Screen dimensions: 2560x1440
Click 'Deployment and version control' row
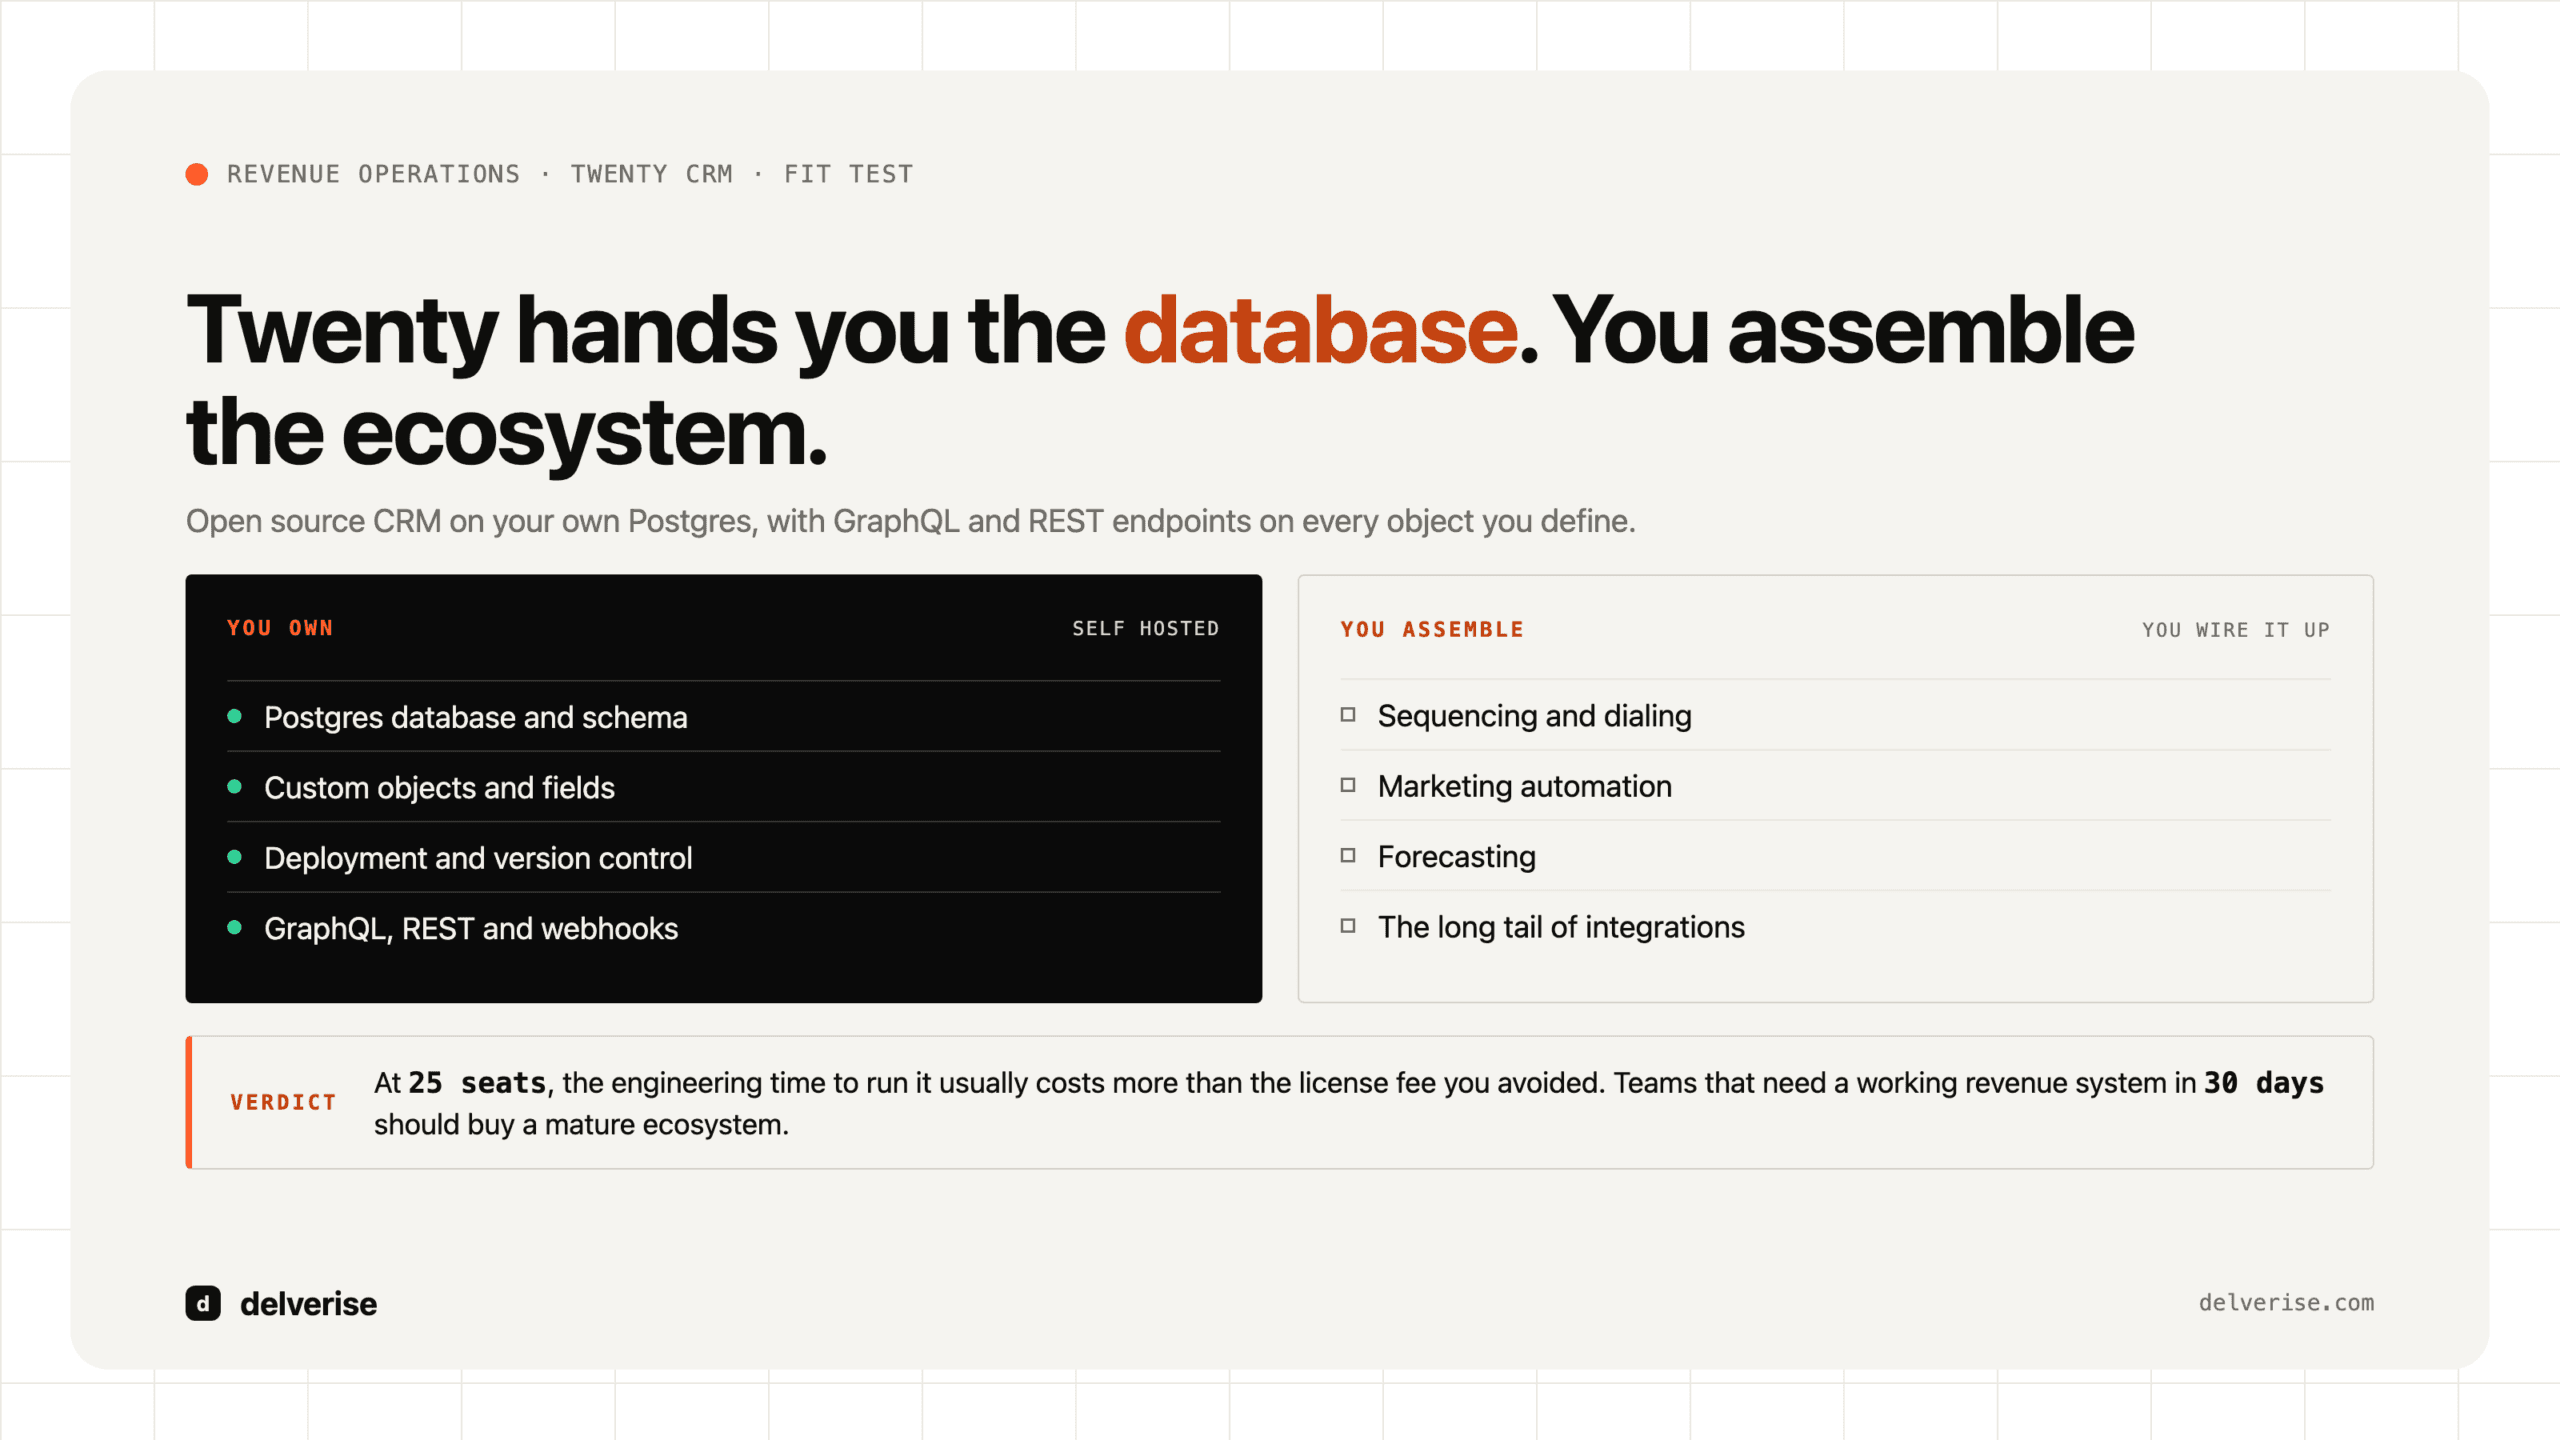[x=724, y=858]
